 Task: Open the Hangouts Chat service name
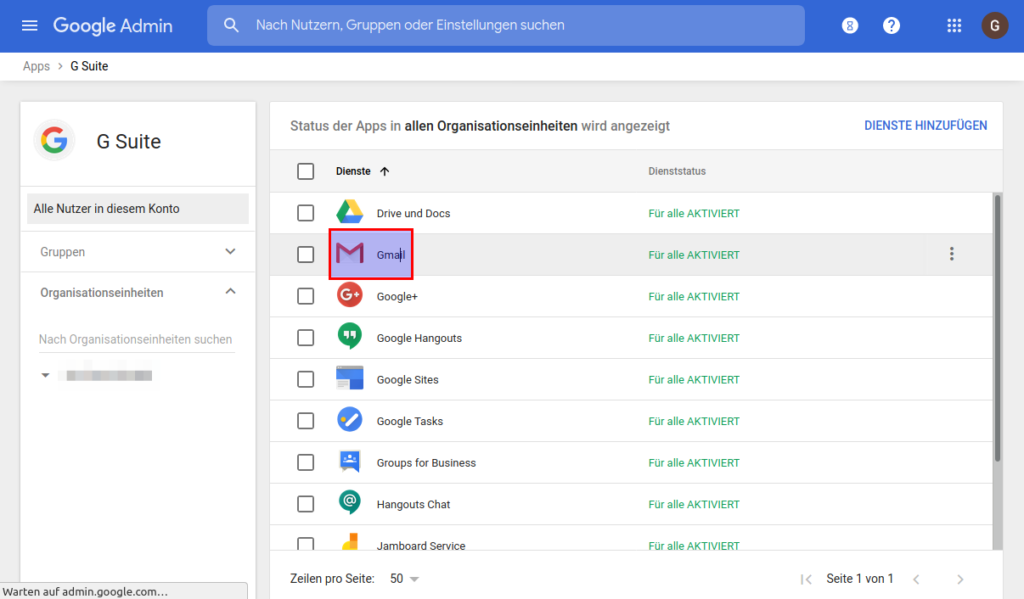[x=413, y=504]
